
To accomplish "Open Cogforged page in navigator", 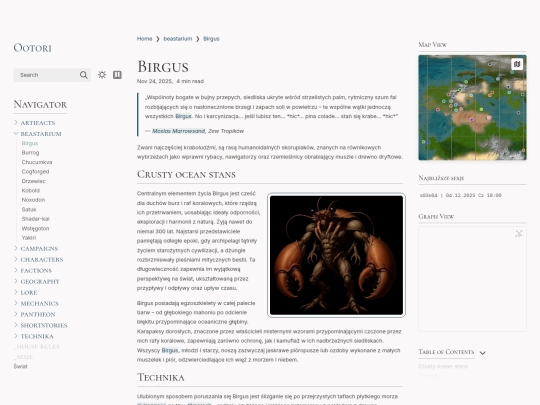I will tap(35, 172).
